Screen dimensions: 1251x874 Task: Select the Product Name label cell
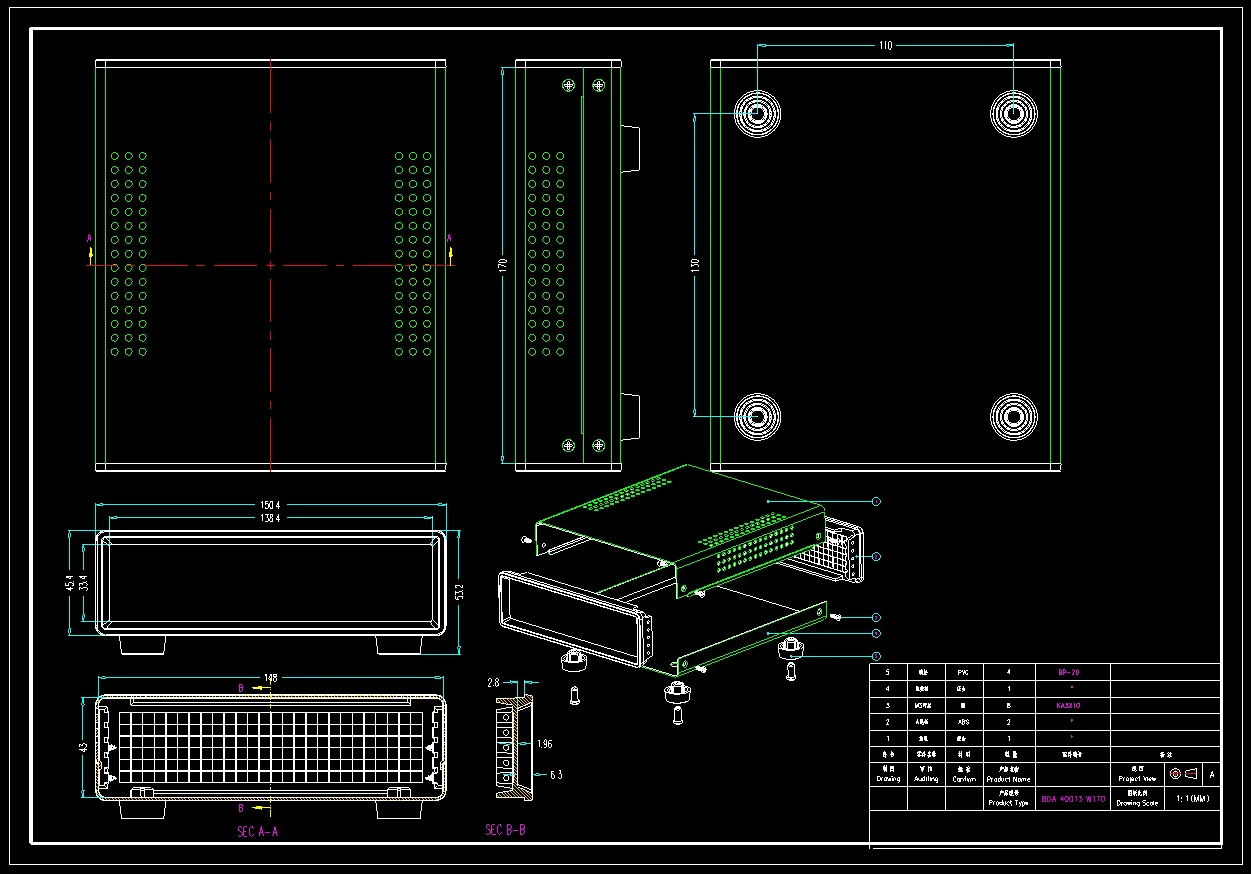coord(1008,774)
